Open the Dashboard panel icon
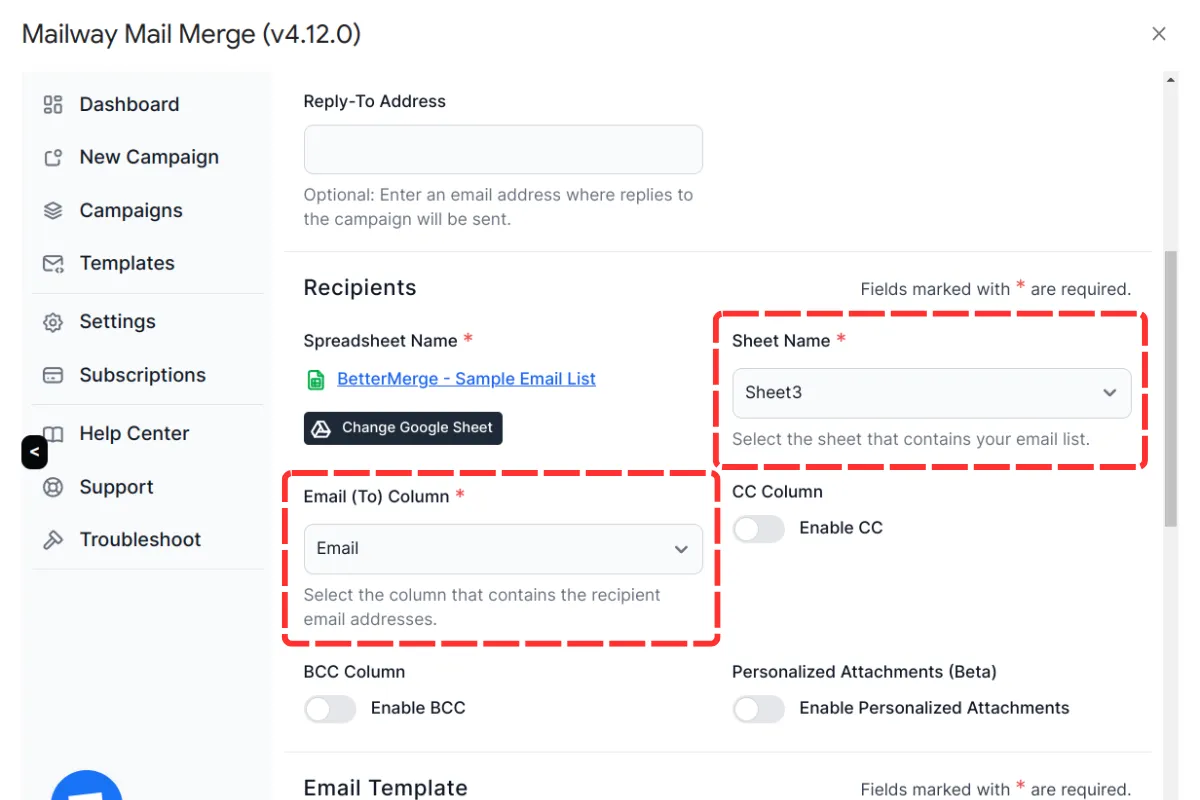The width and height of the screenshot is (1200, 800). (x=53, y=104)
